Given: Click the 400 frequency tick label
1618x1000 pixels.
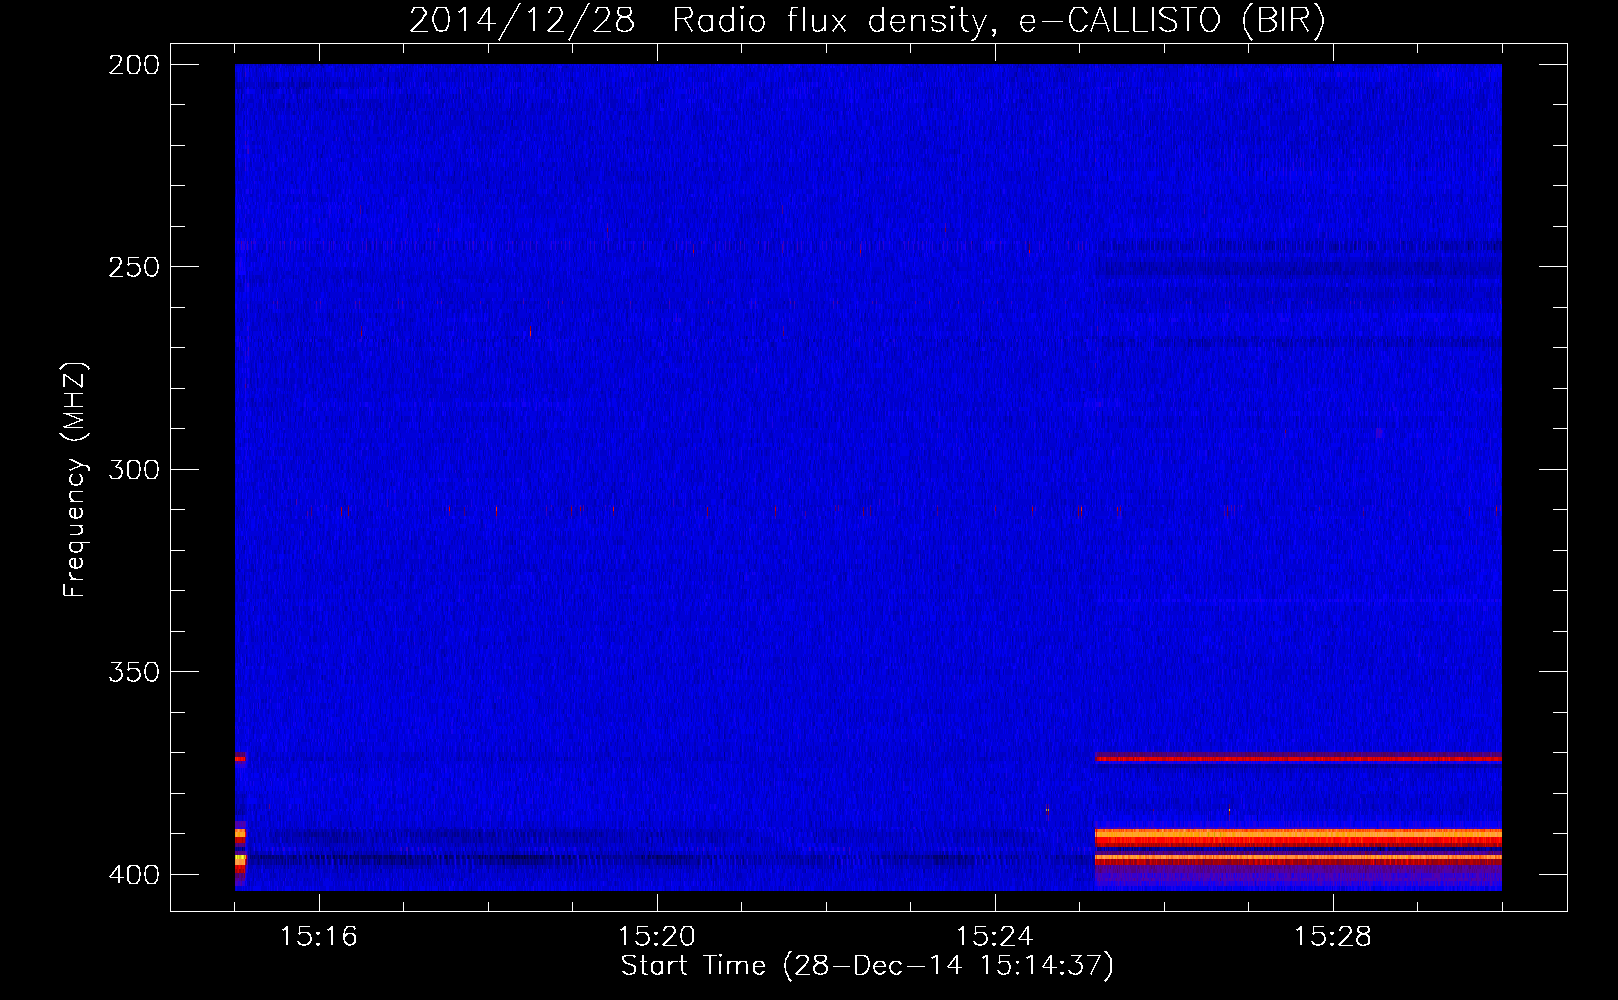Looking at the screenshot, I should click(134, 875).
